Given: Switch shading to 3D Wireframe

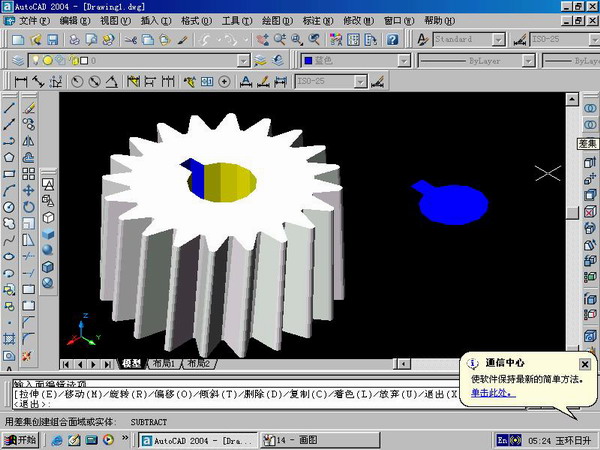Looking at the screenshot, I should (48, 201).
